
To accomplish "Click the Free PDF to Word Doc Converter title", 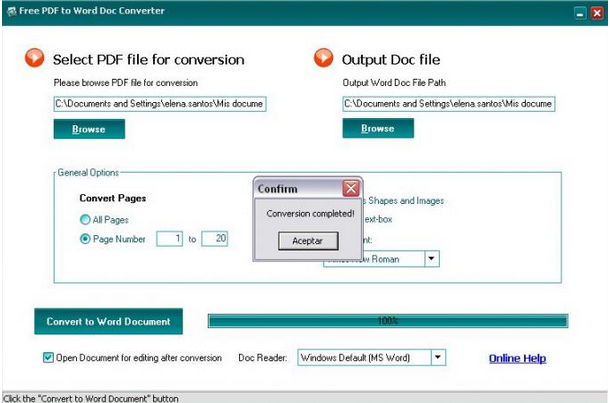I will (92, 11).
